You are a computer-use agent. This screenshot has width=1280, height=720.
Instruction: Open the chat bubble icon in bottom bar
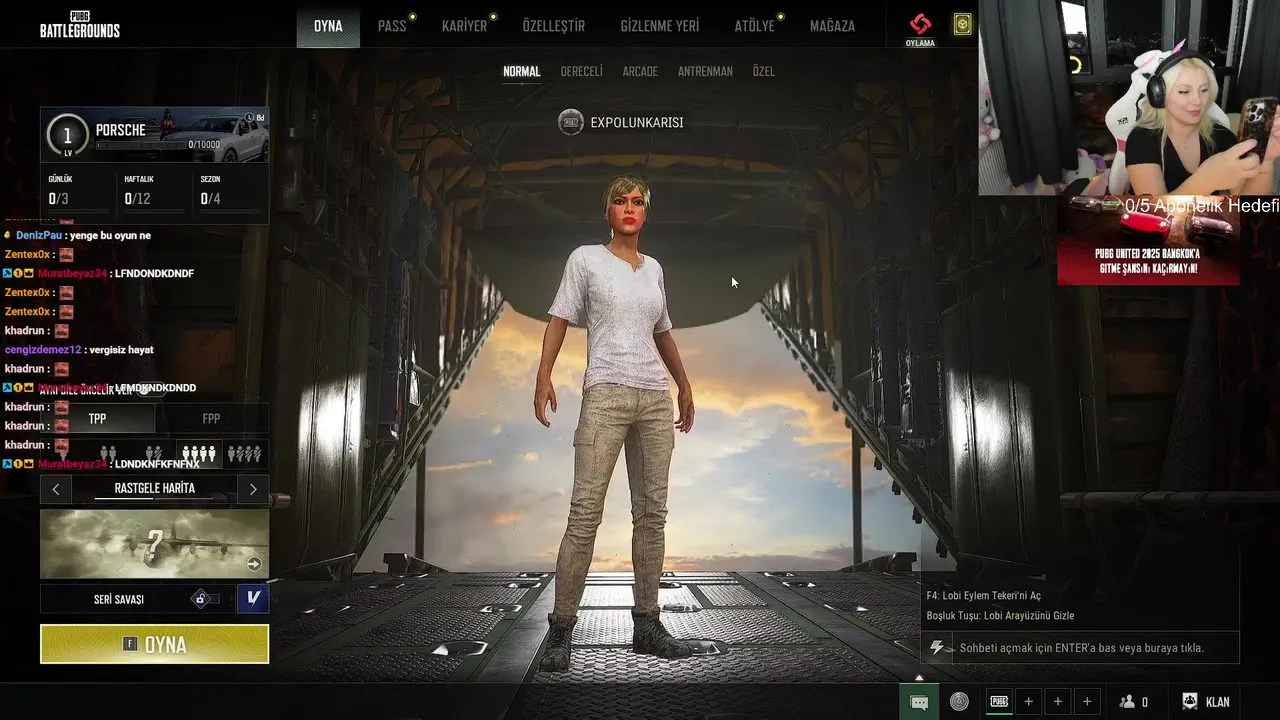(919, 702)
